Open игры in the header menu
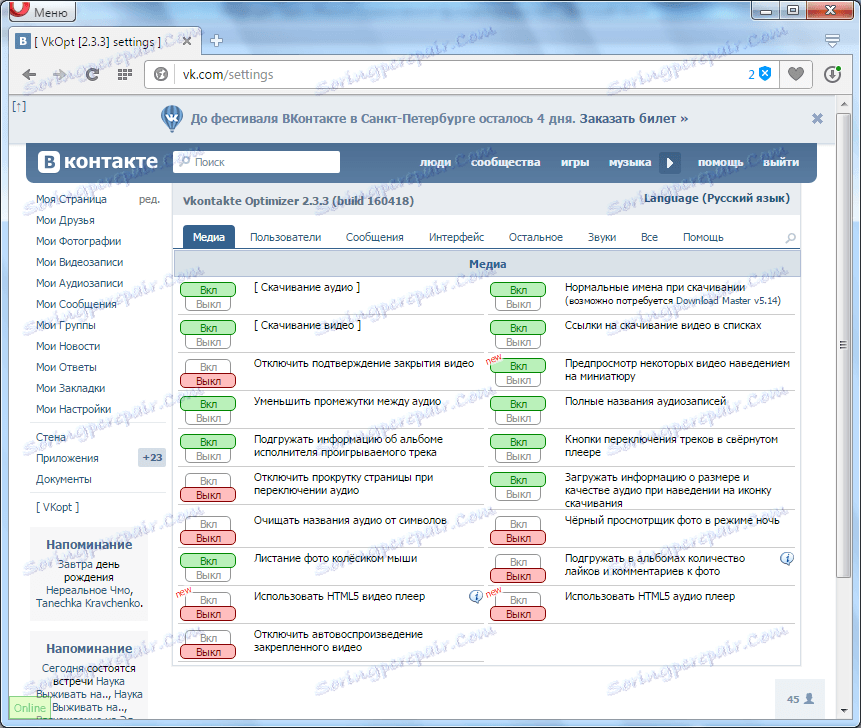 pyautogui.click(x=575, y=163)
